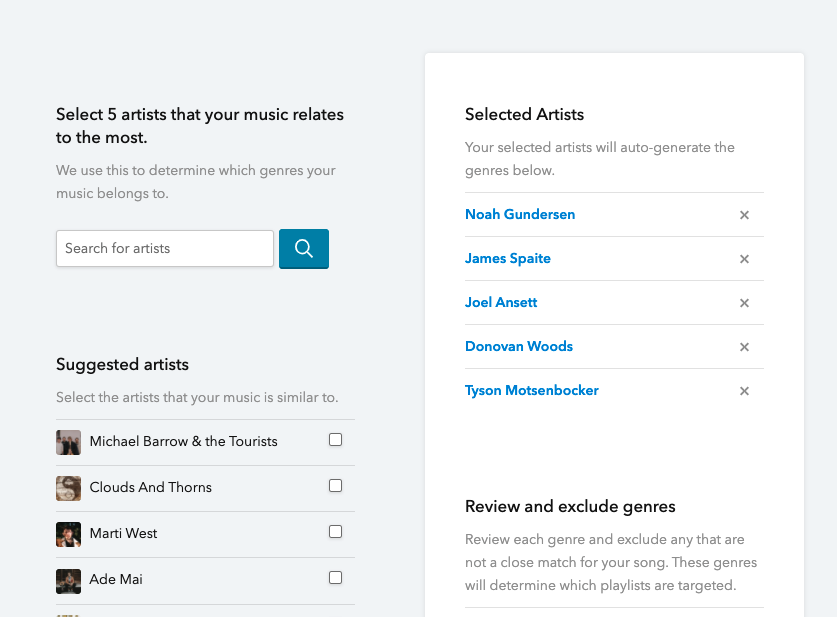Focus the Search for artists field

[x=165, y=249]
